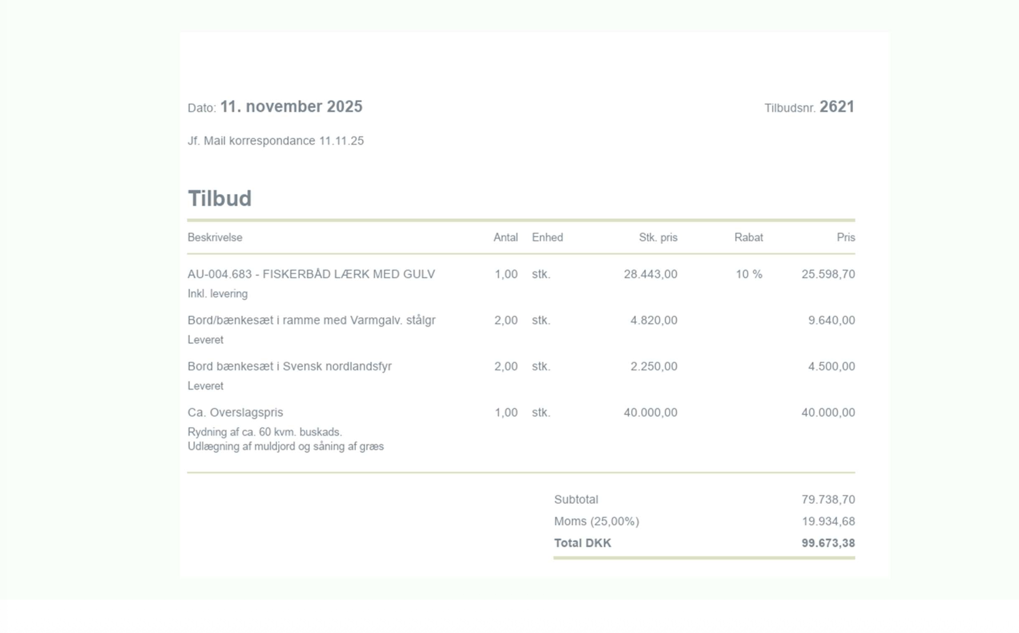Select the Varmgalv. stålgr bænkesæt item

coord(311,321)
